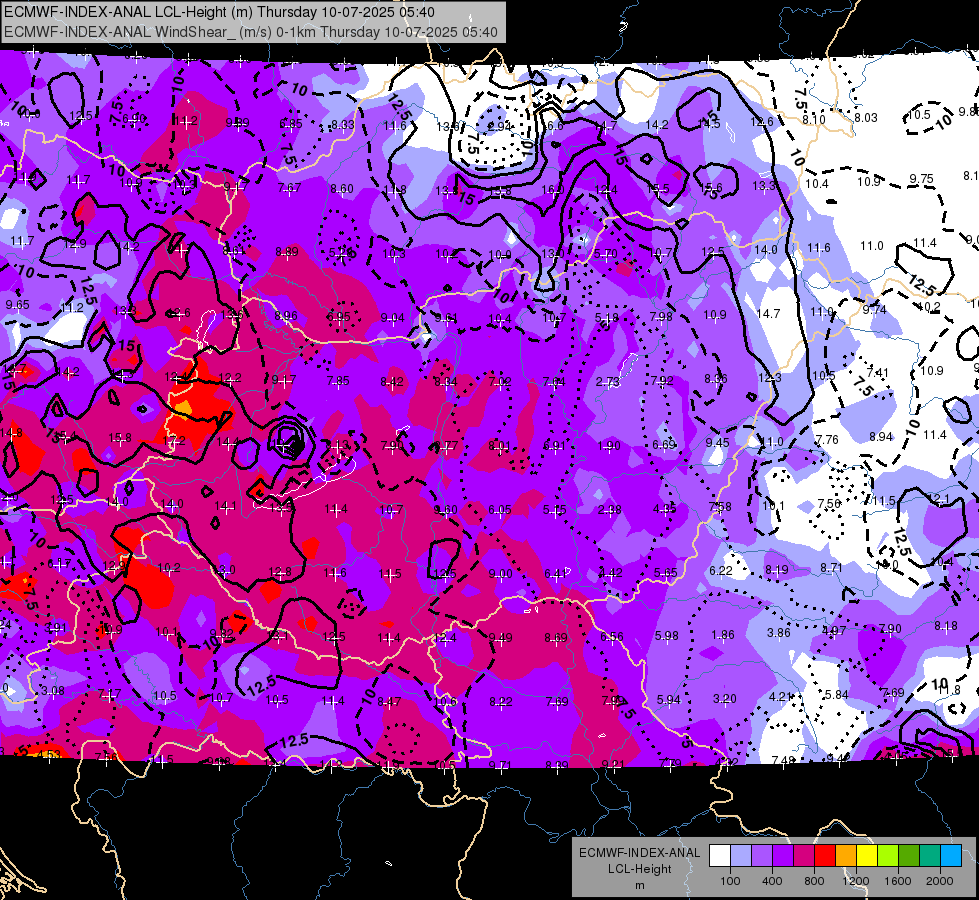Click the white swatch in the LCL-Height legend
The image size is (979, 900).
click(x=720, y=856)
